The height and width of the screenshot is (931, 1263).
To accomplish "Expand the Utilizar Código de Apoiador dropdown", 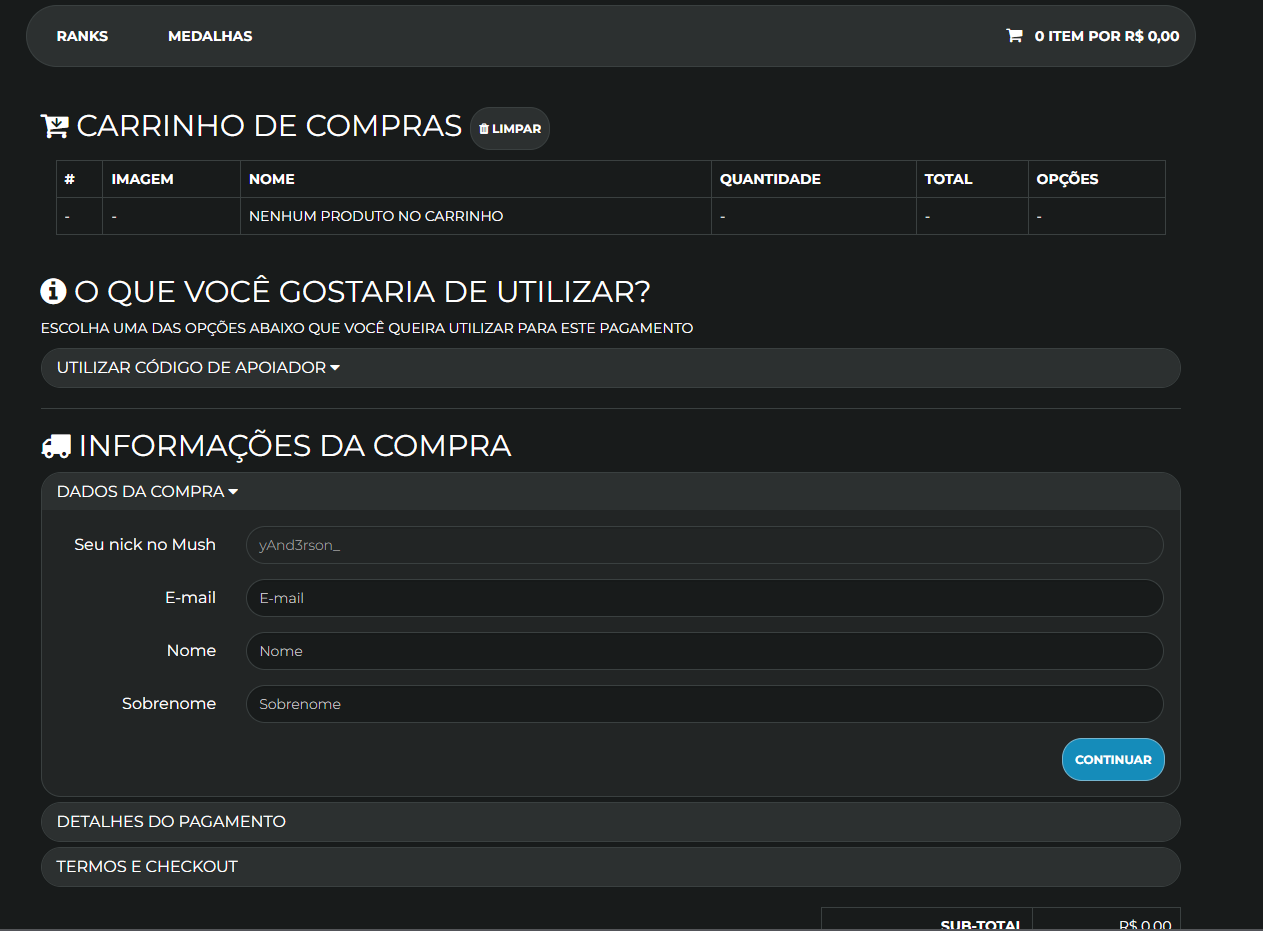I will 610,368.
